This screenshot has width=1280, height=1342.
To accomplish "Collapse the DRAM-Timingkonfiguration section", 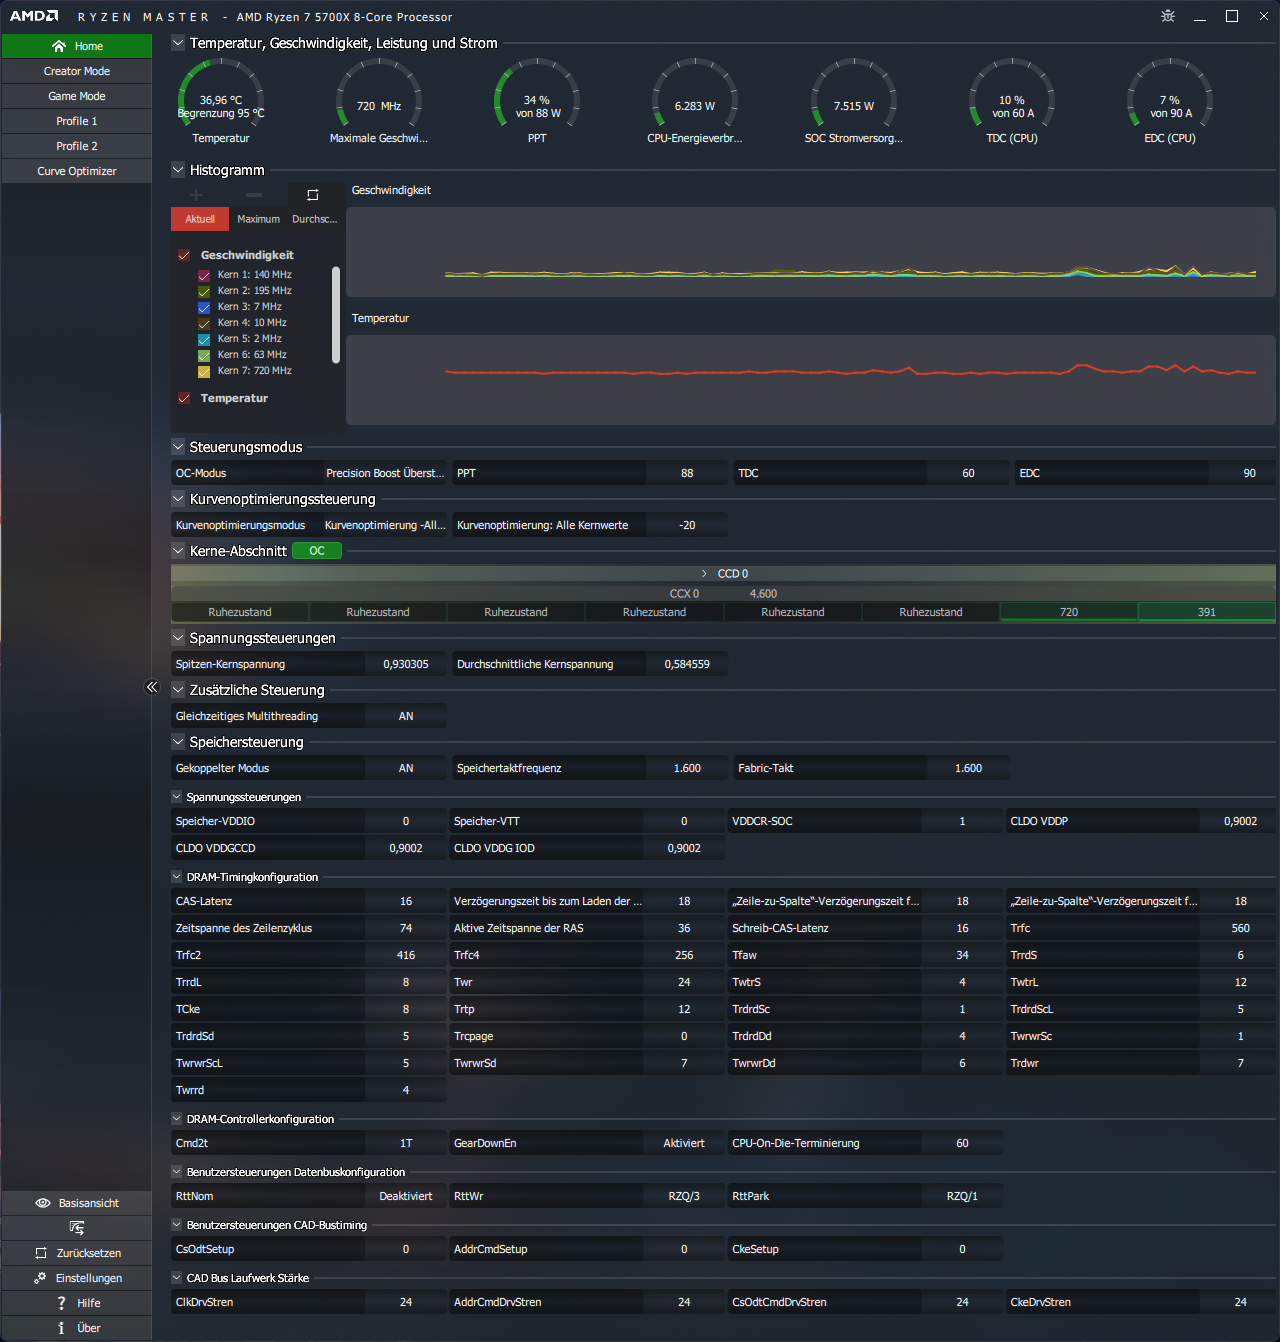I will click(x=177, y=877).
